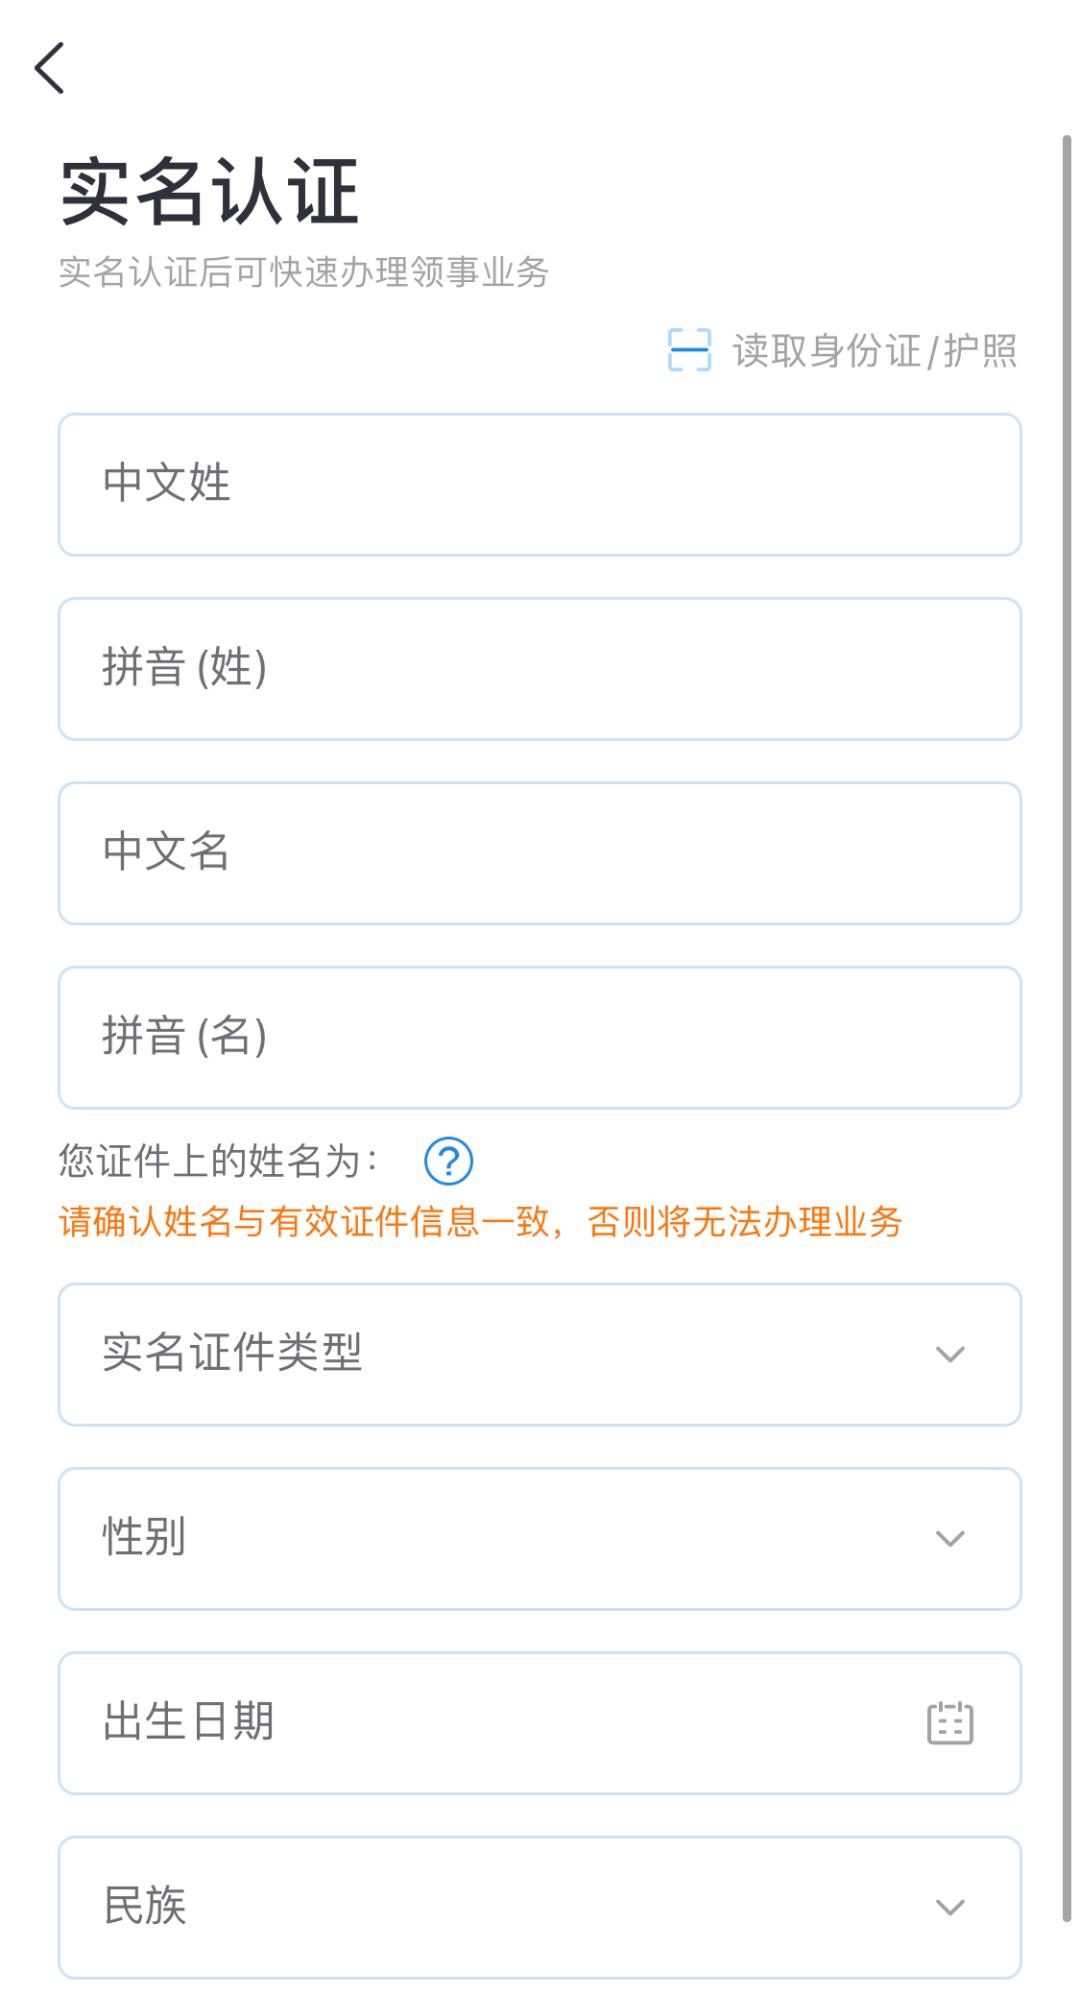Tap the 读取身份证/护照 link
The height and width of the screenshot is (1995, 1080).
coord(870,352)
